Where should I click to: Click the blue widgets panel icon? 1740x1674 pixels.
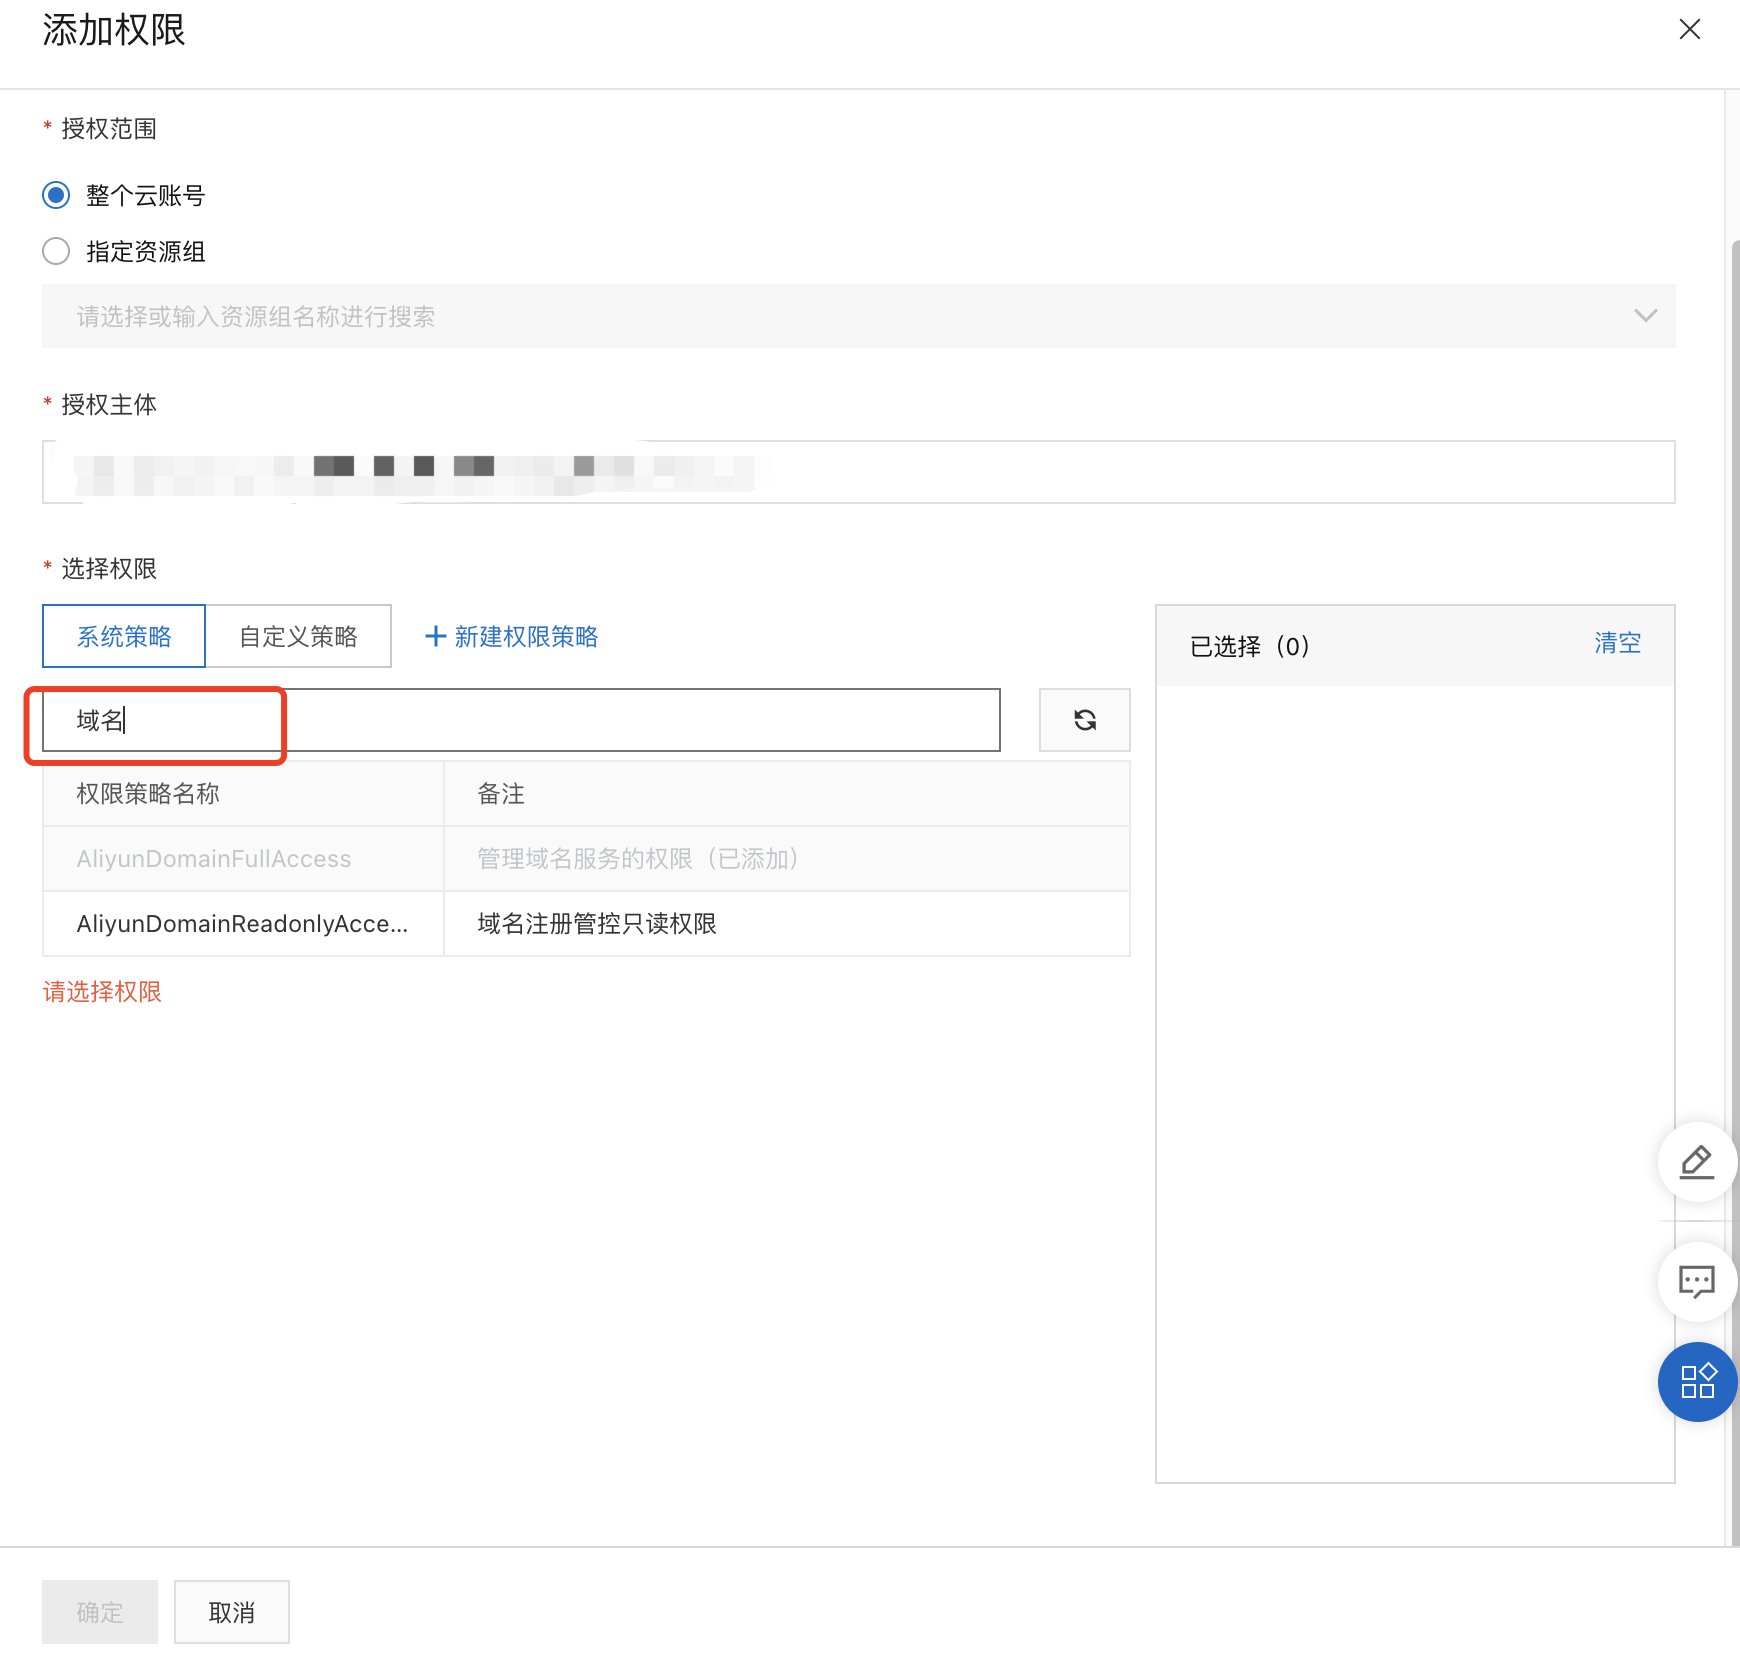click(x=1696, y=1383)
